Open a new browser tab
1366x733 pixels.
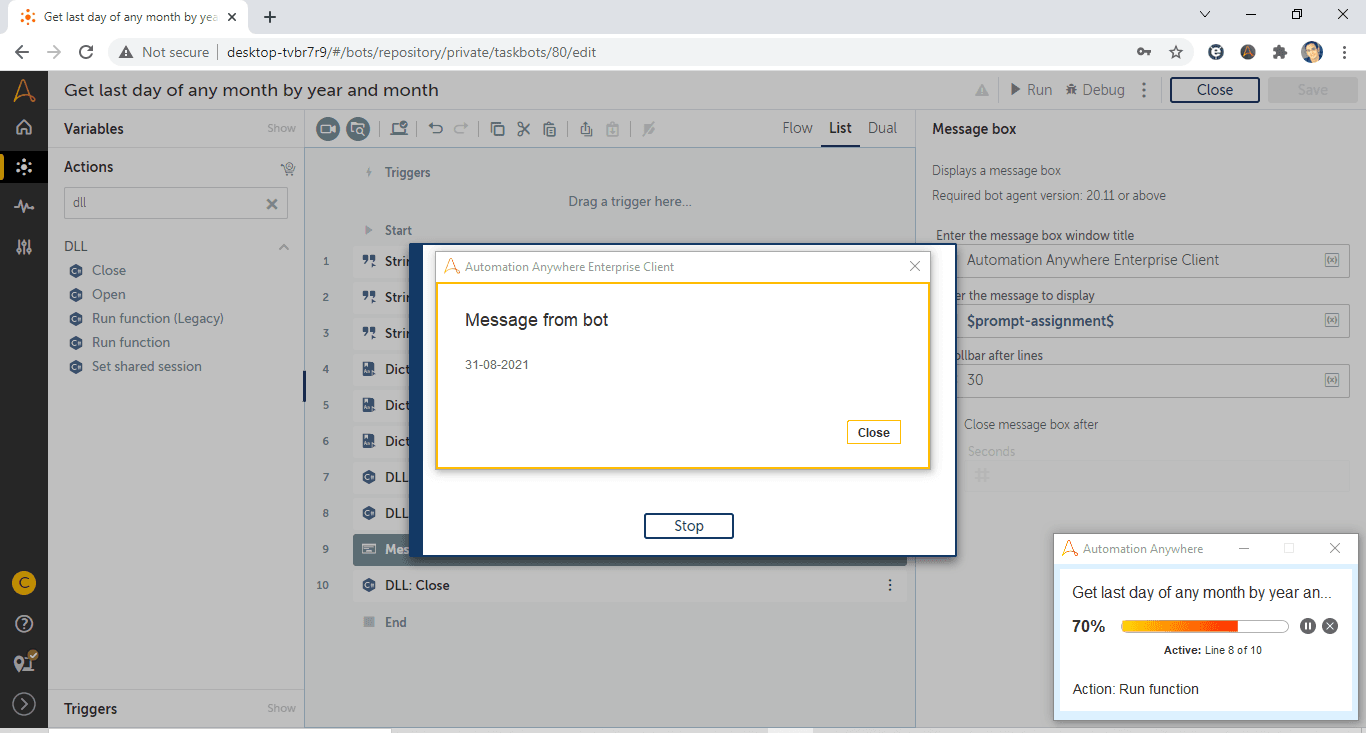270,16
